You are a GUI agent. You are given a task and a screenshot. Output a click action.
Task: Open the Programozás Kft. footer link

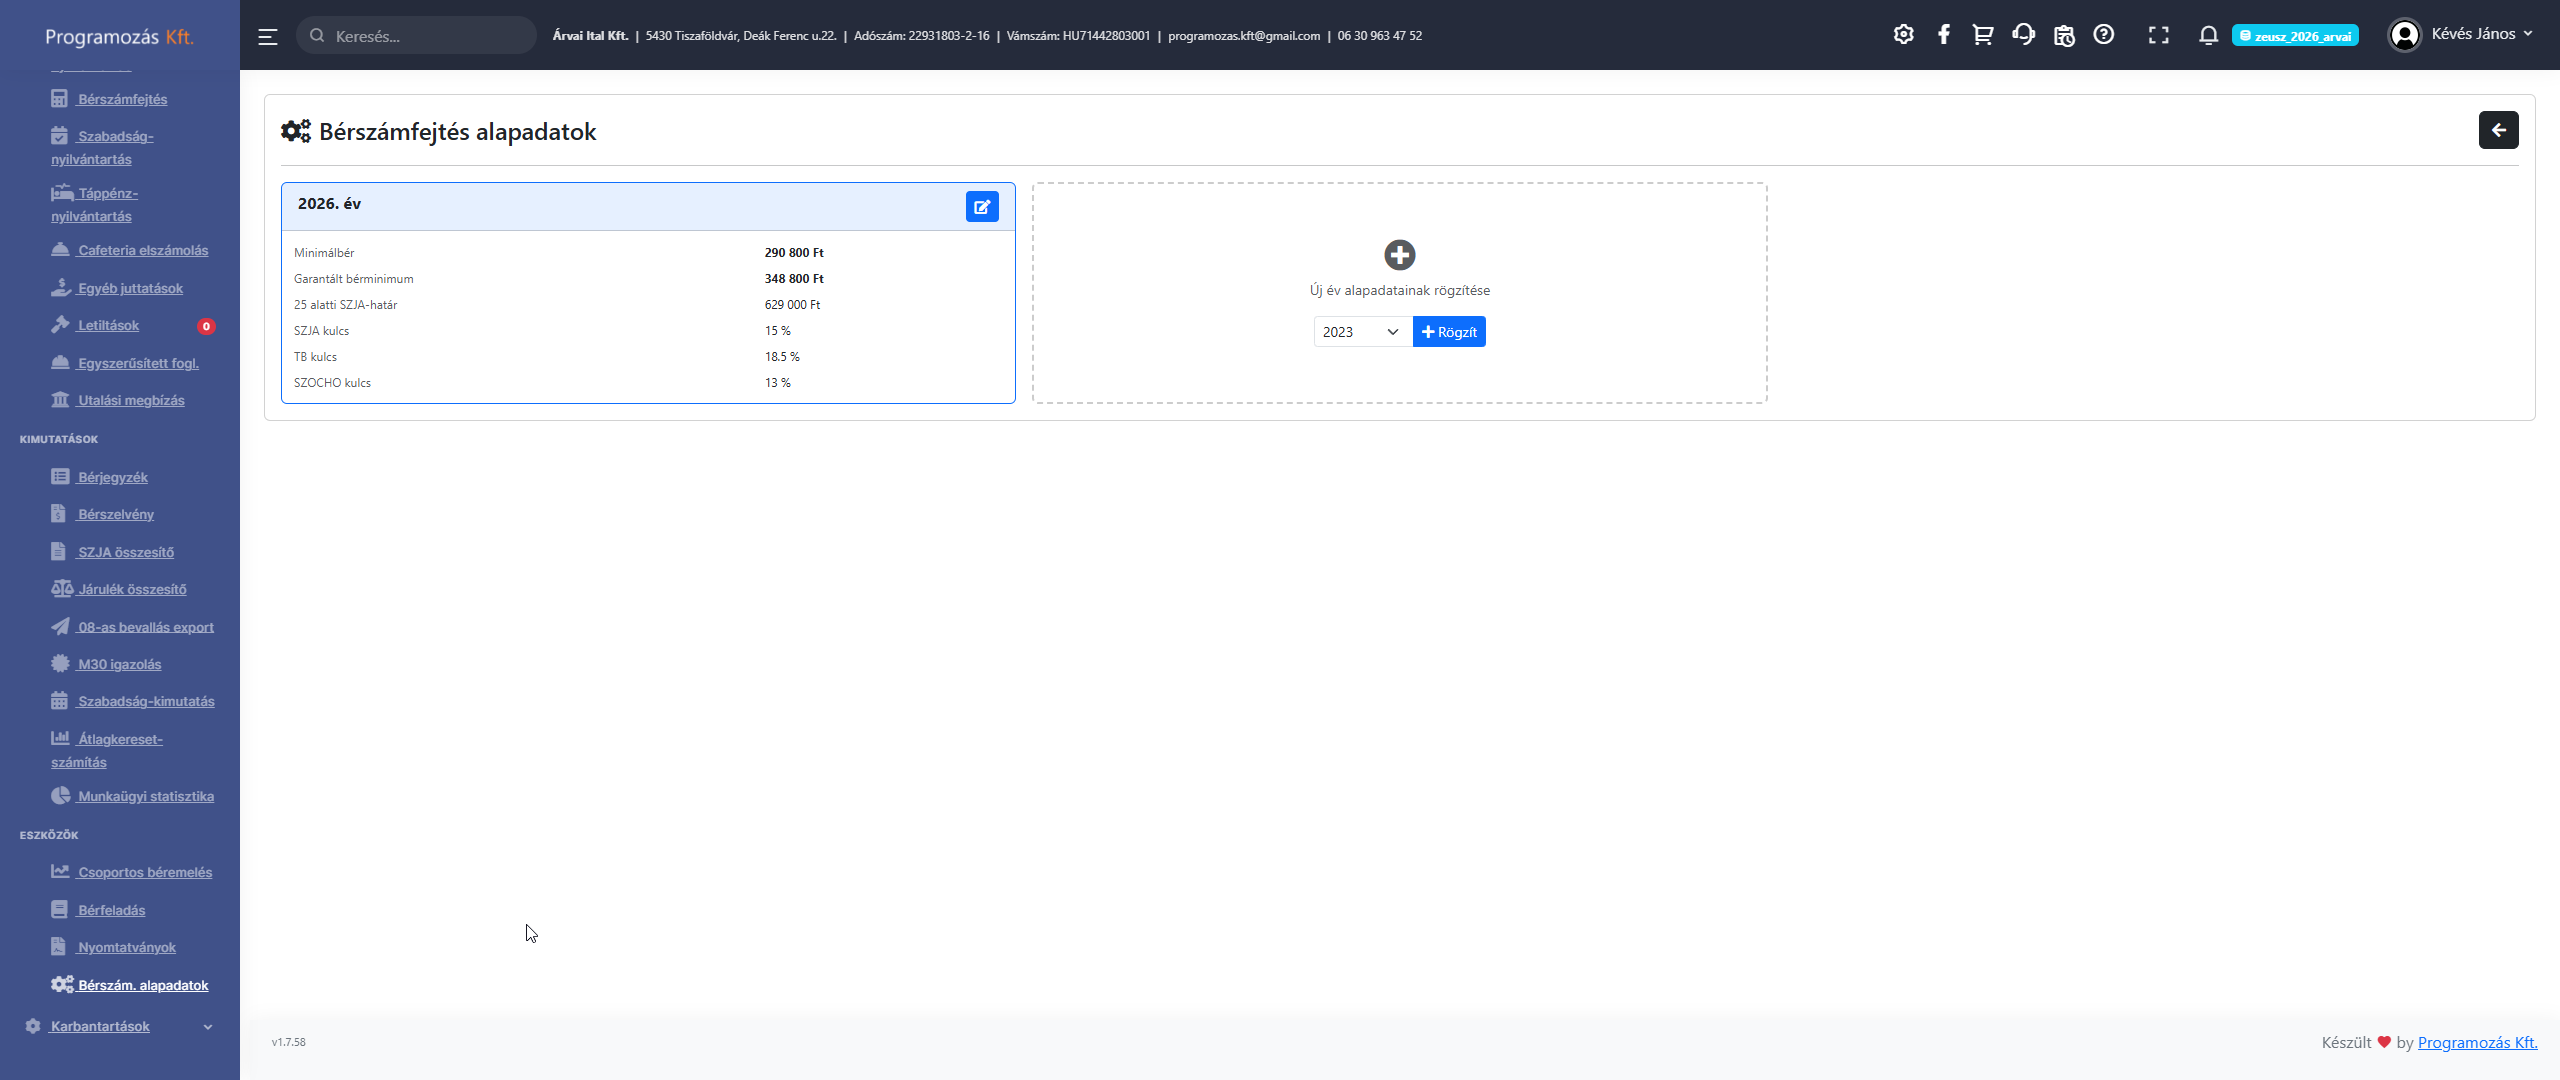point(2477,1042)
